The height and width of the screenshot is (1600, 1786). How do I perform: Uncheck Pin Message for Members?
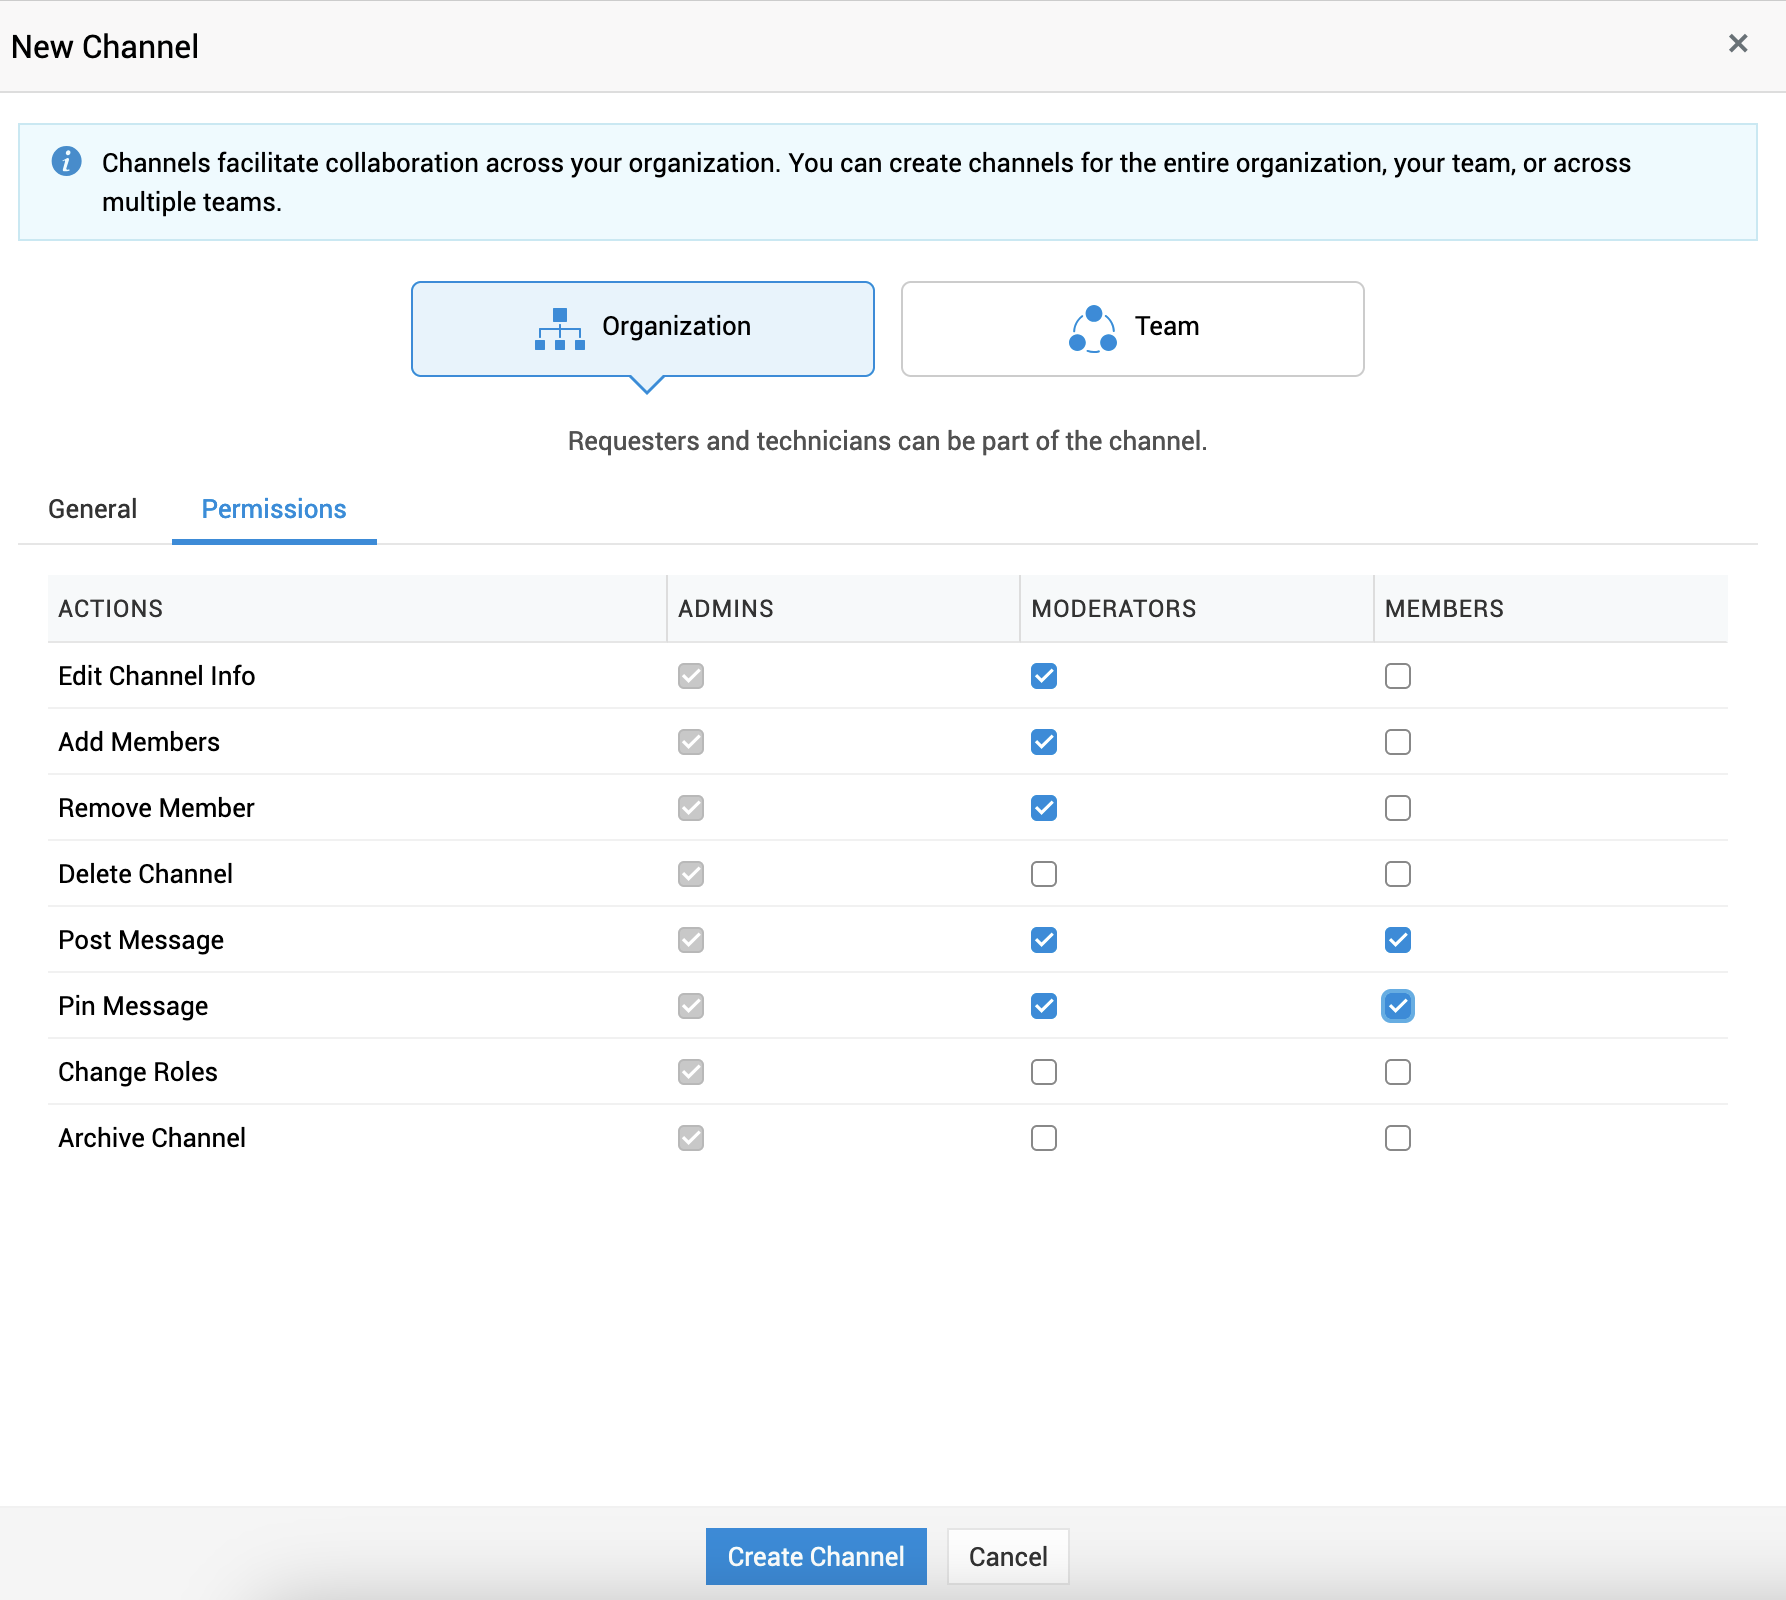point(1398,1006)
